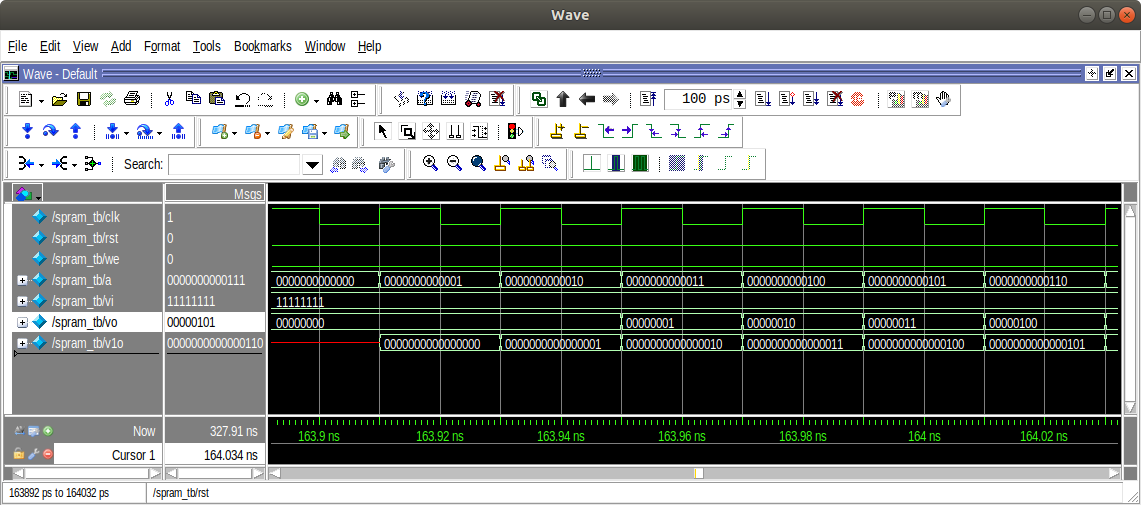
Task: Click the Insert Cursor icon
Action: pos(558,132)
